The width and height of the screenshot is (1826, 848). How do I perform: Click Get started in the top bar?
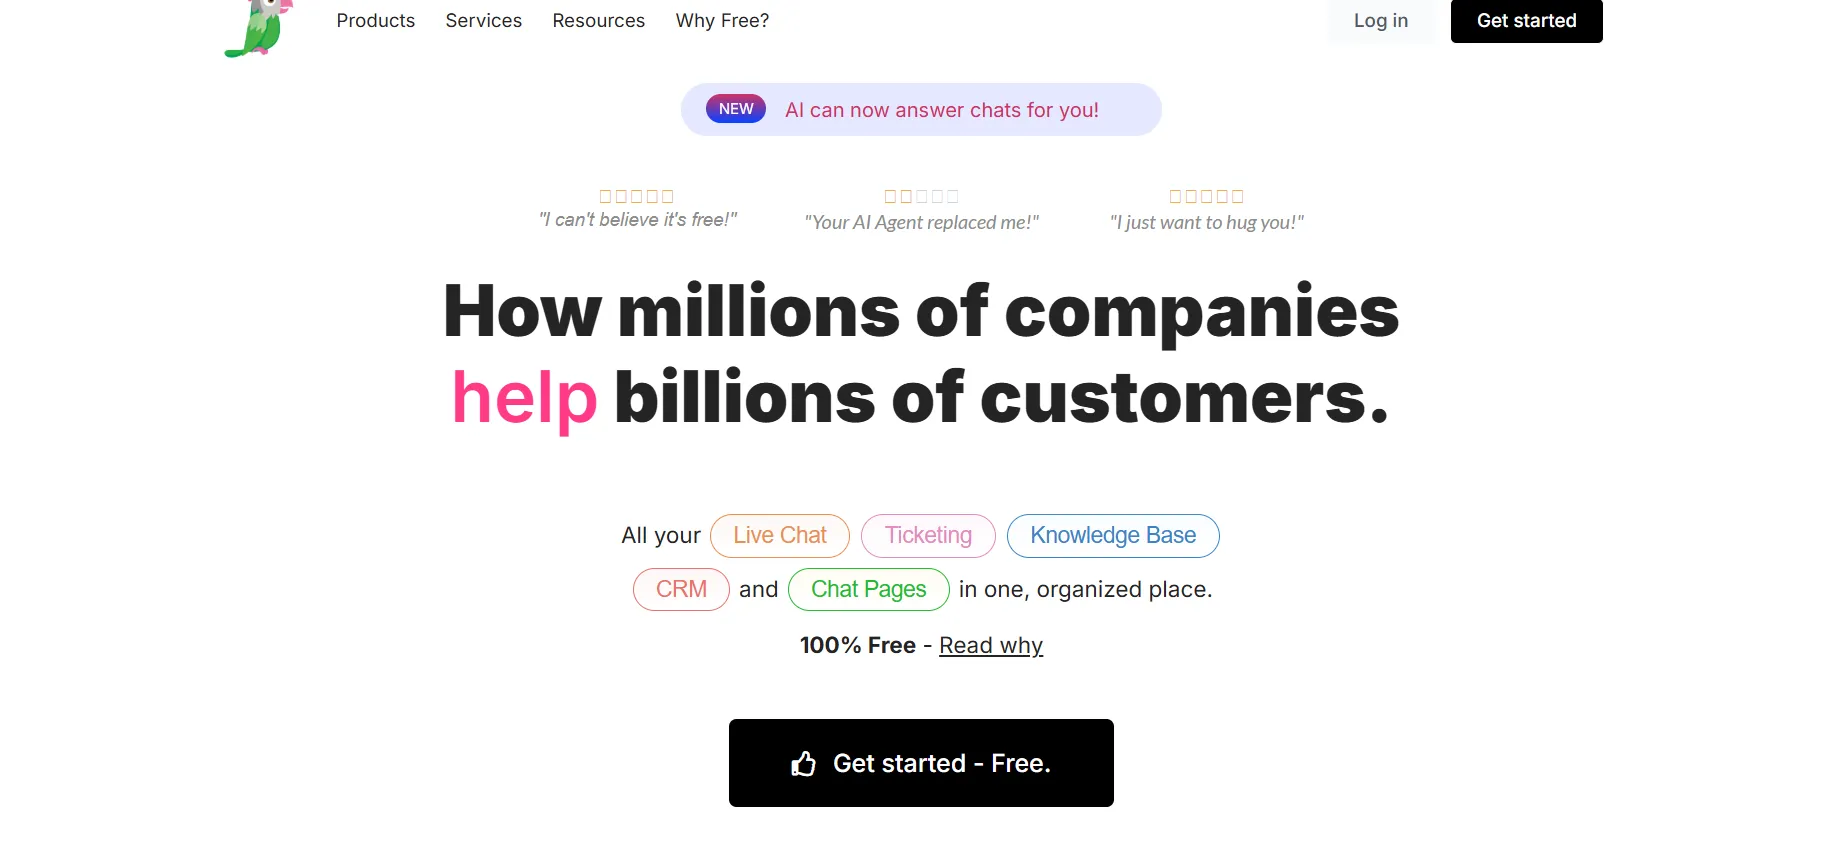pos(1526,20)
